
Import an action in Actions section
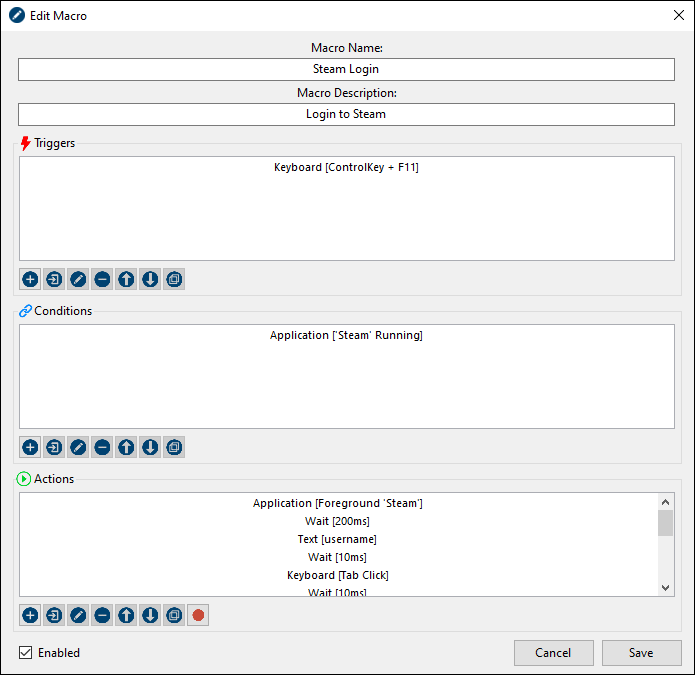[54, 615]
